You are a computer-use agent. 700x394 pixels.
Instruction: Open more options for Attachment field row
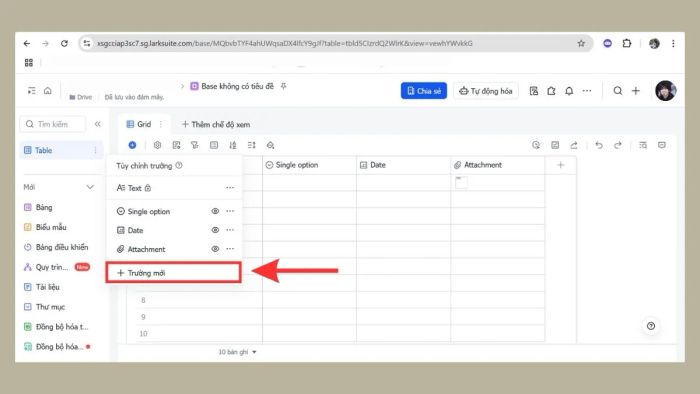click(x=230, y=249)
